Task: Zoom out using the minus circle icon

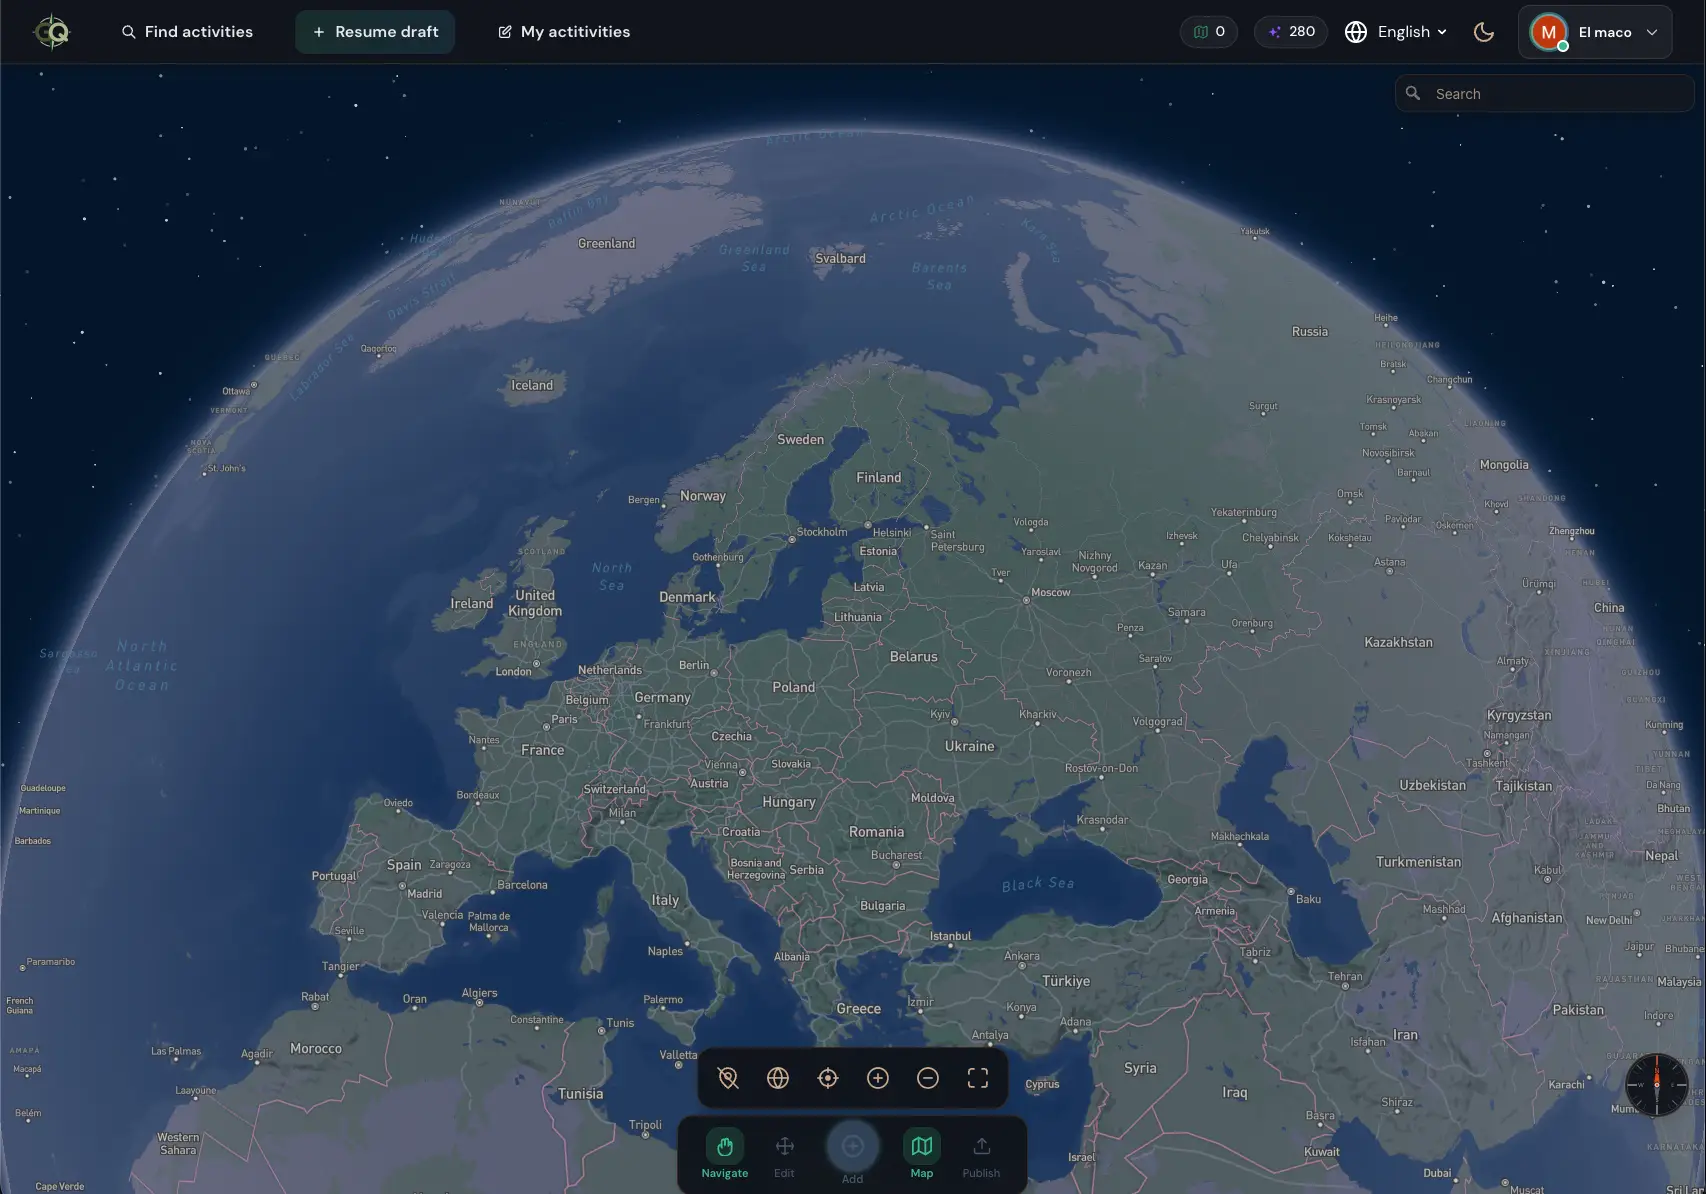Action: click(928, 1078)
